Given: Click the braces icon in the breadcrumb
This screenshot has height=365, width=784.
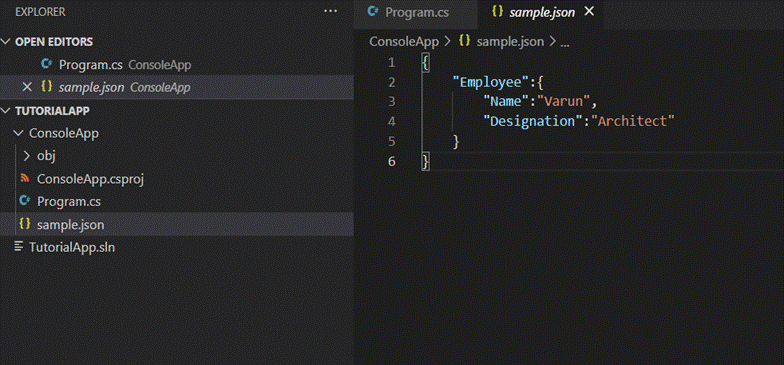Looking at the screenshot, I should coord(464,41).
